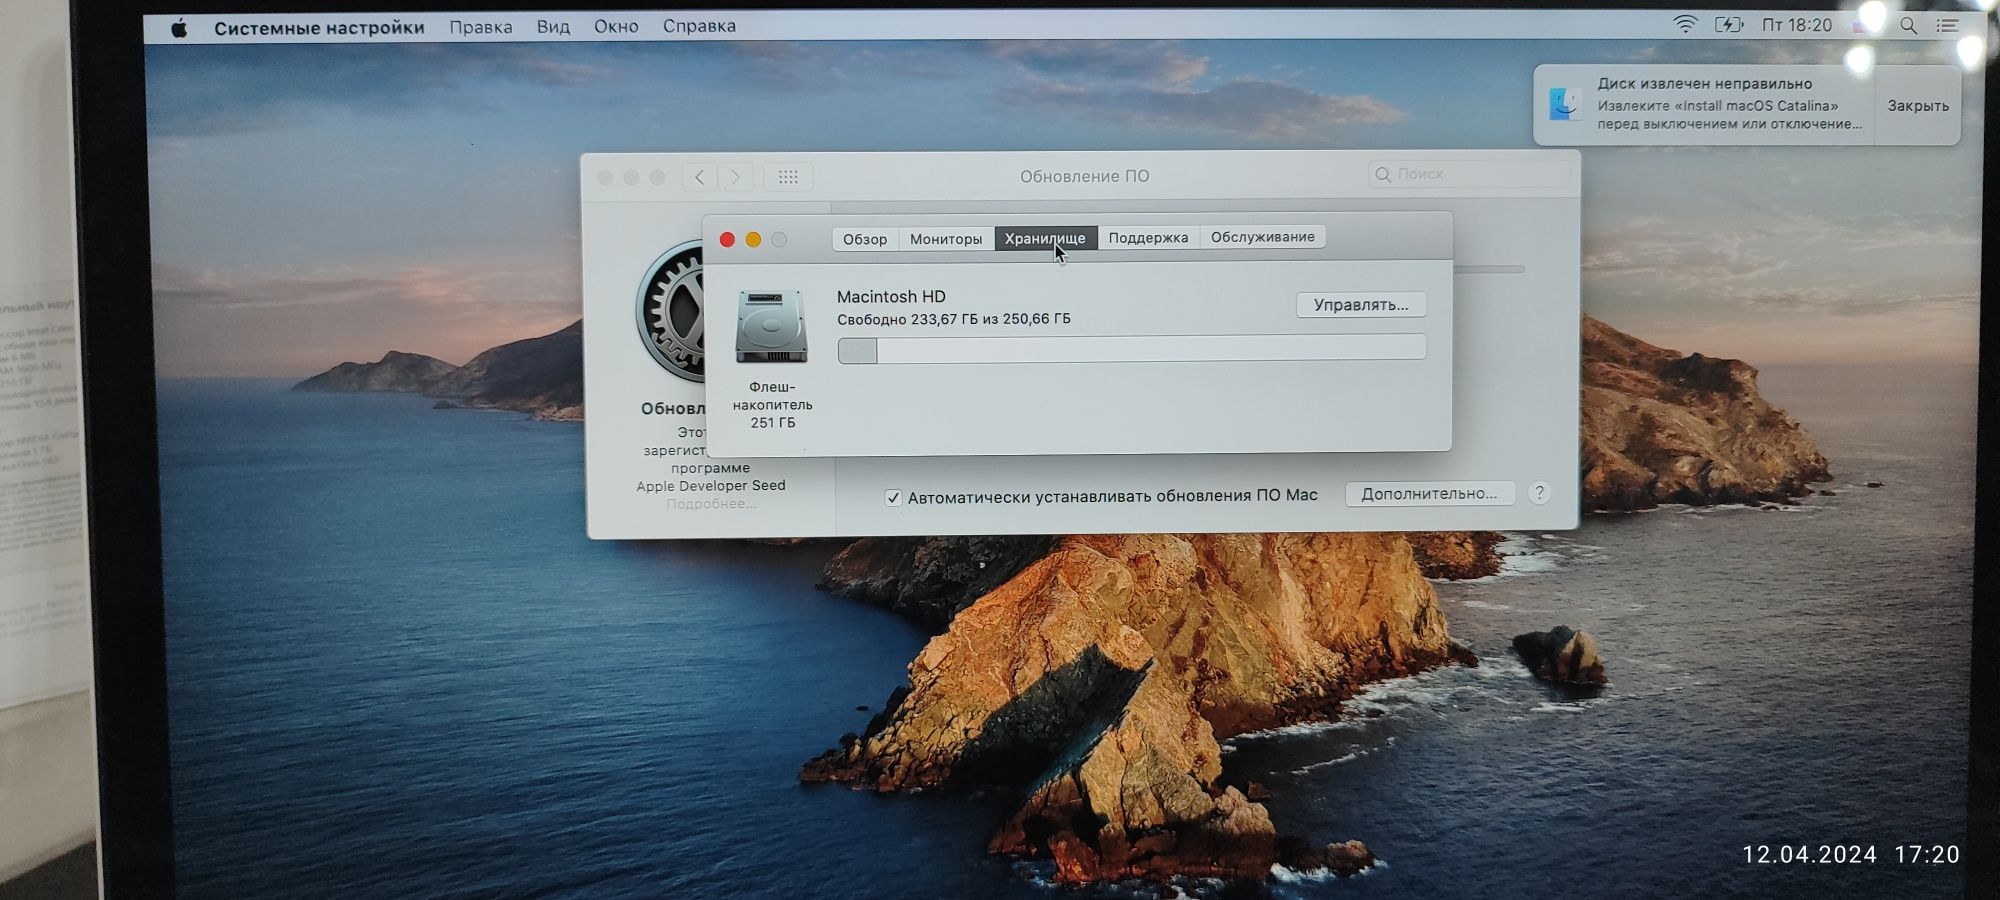Click the Диск извлечен неправильно notification title
Screen dimensions: 2000x900
click(1705, 83)
